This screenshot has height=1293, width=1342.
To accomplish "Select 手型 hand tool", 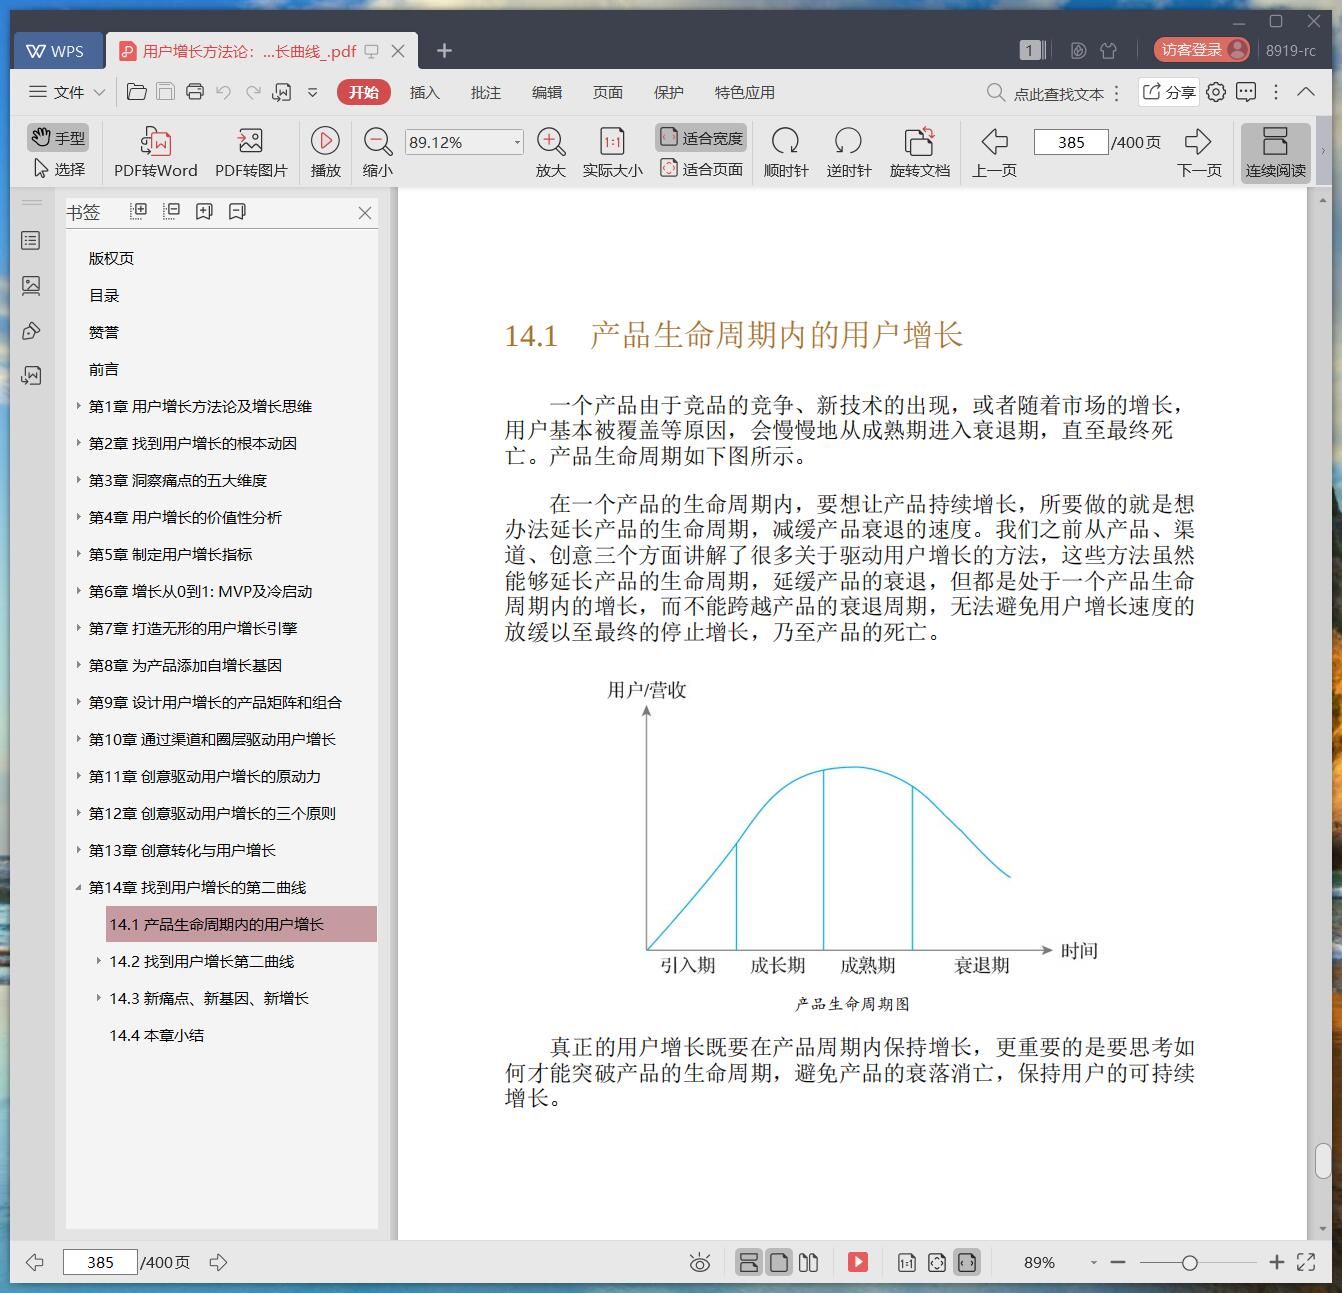I will (58, 138).
